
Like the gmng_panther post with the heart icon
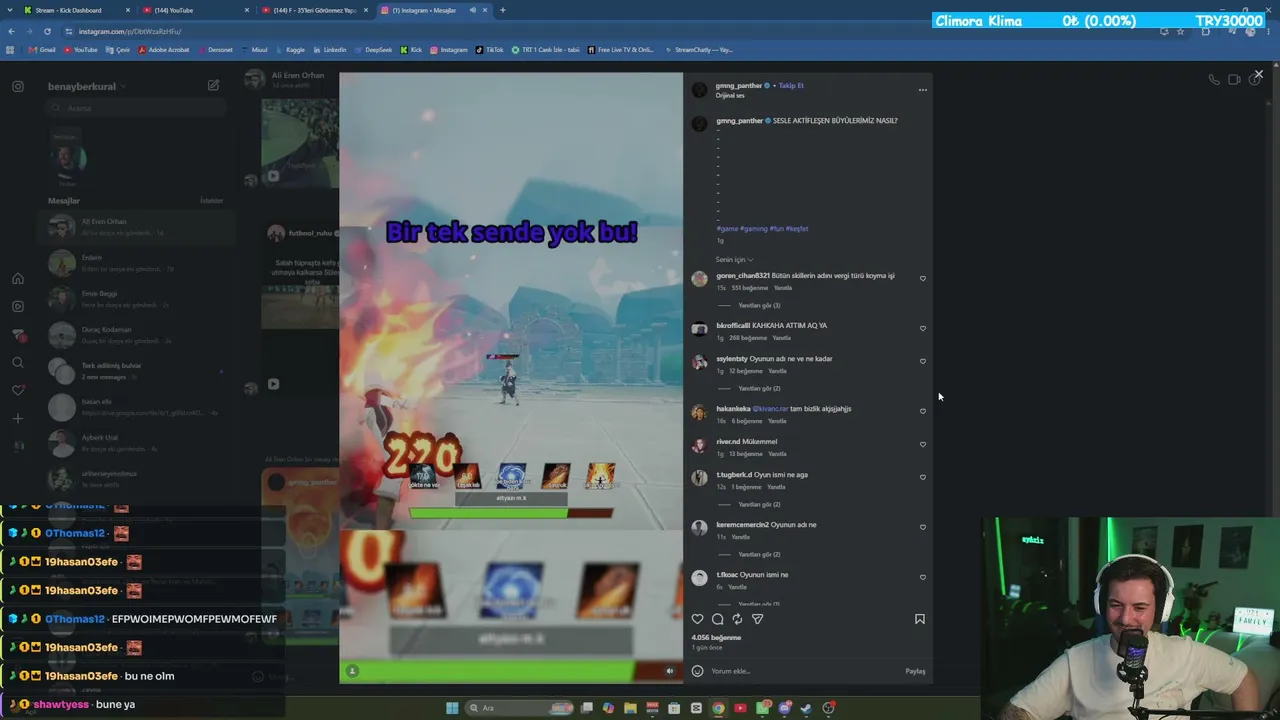pos(698,619)
